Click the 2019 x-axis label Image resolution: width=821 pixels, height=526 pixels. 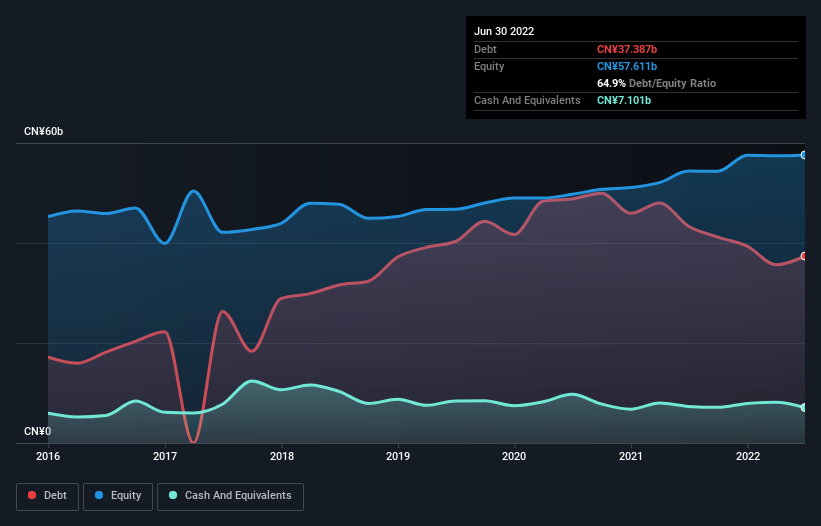(x=398, y=456)
